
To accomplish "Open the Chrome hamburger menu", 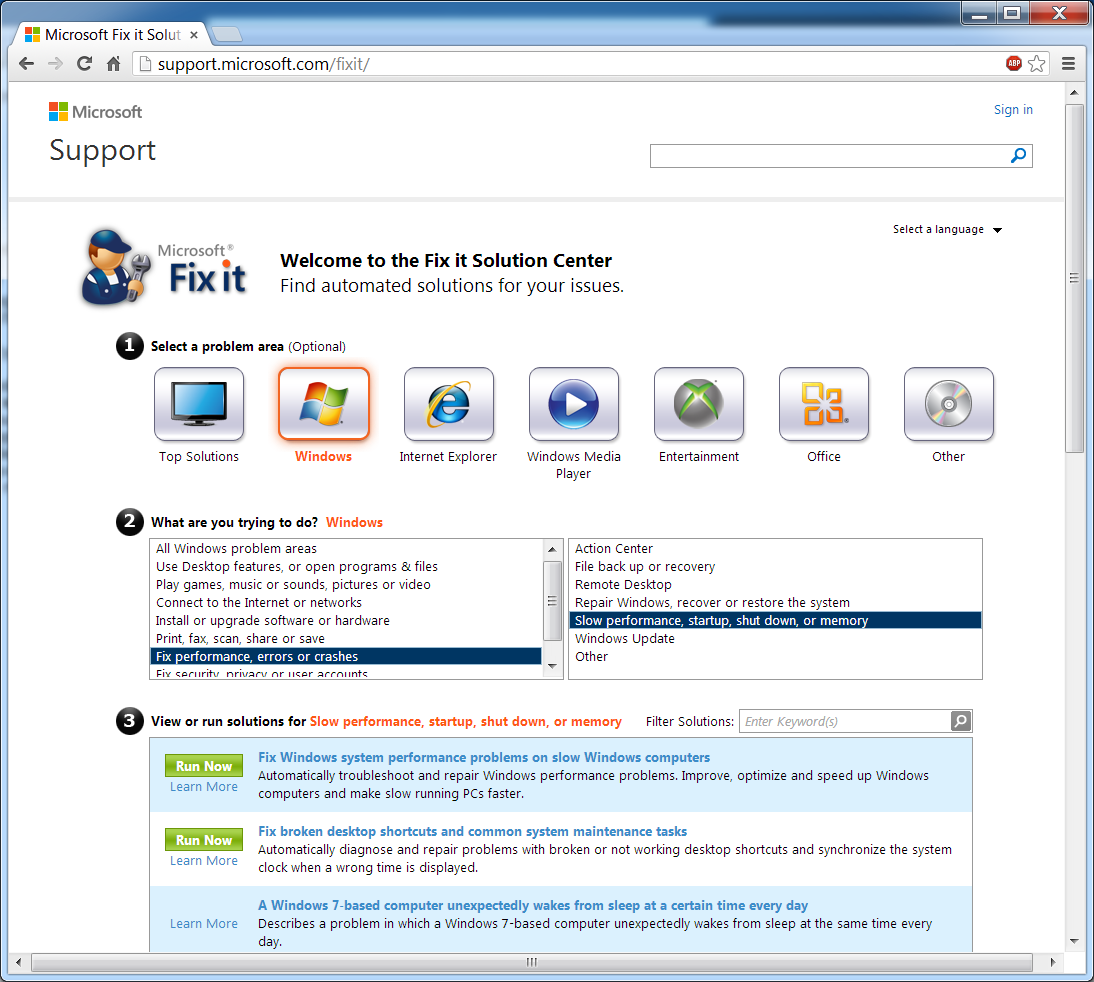I will coord(1068,64).
